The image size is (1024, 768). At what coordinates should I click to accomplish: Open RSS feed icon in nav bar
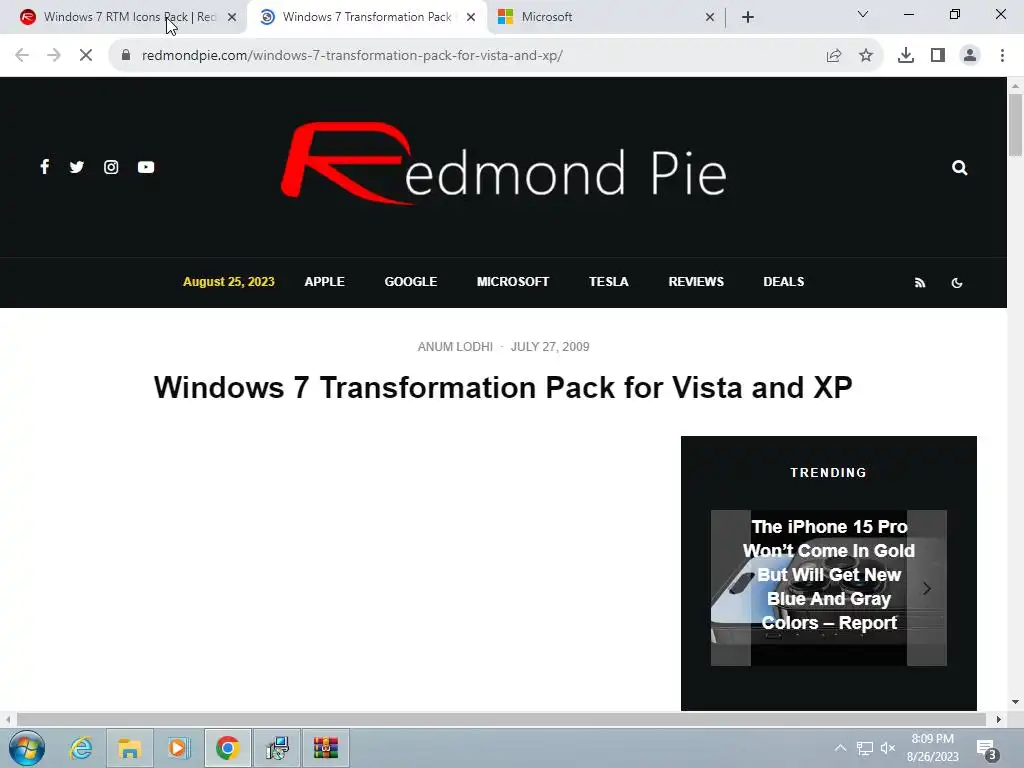[920, 283]
